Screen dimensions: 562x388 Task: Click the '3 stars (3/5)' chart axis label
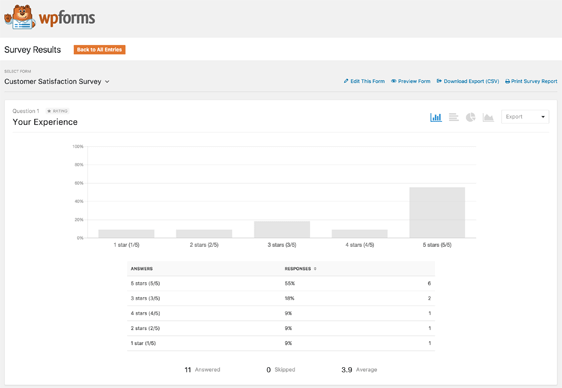point(282,245)
